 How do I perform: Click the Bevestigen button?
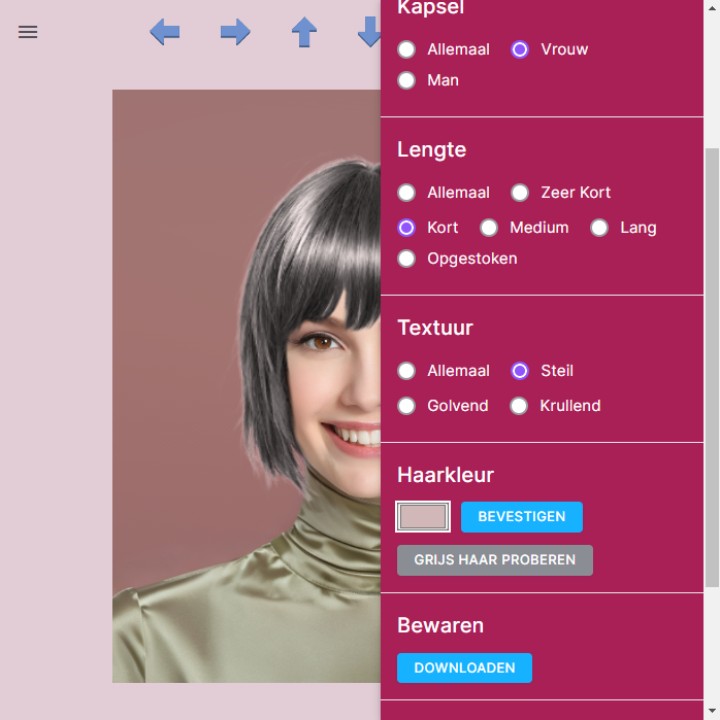(522, 517)
